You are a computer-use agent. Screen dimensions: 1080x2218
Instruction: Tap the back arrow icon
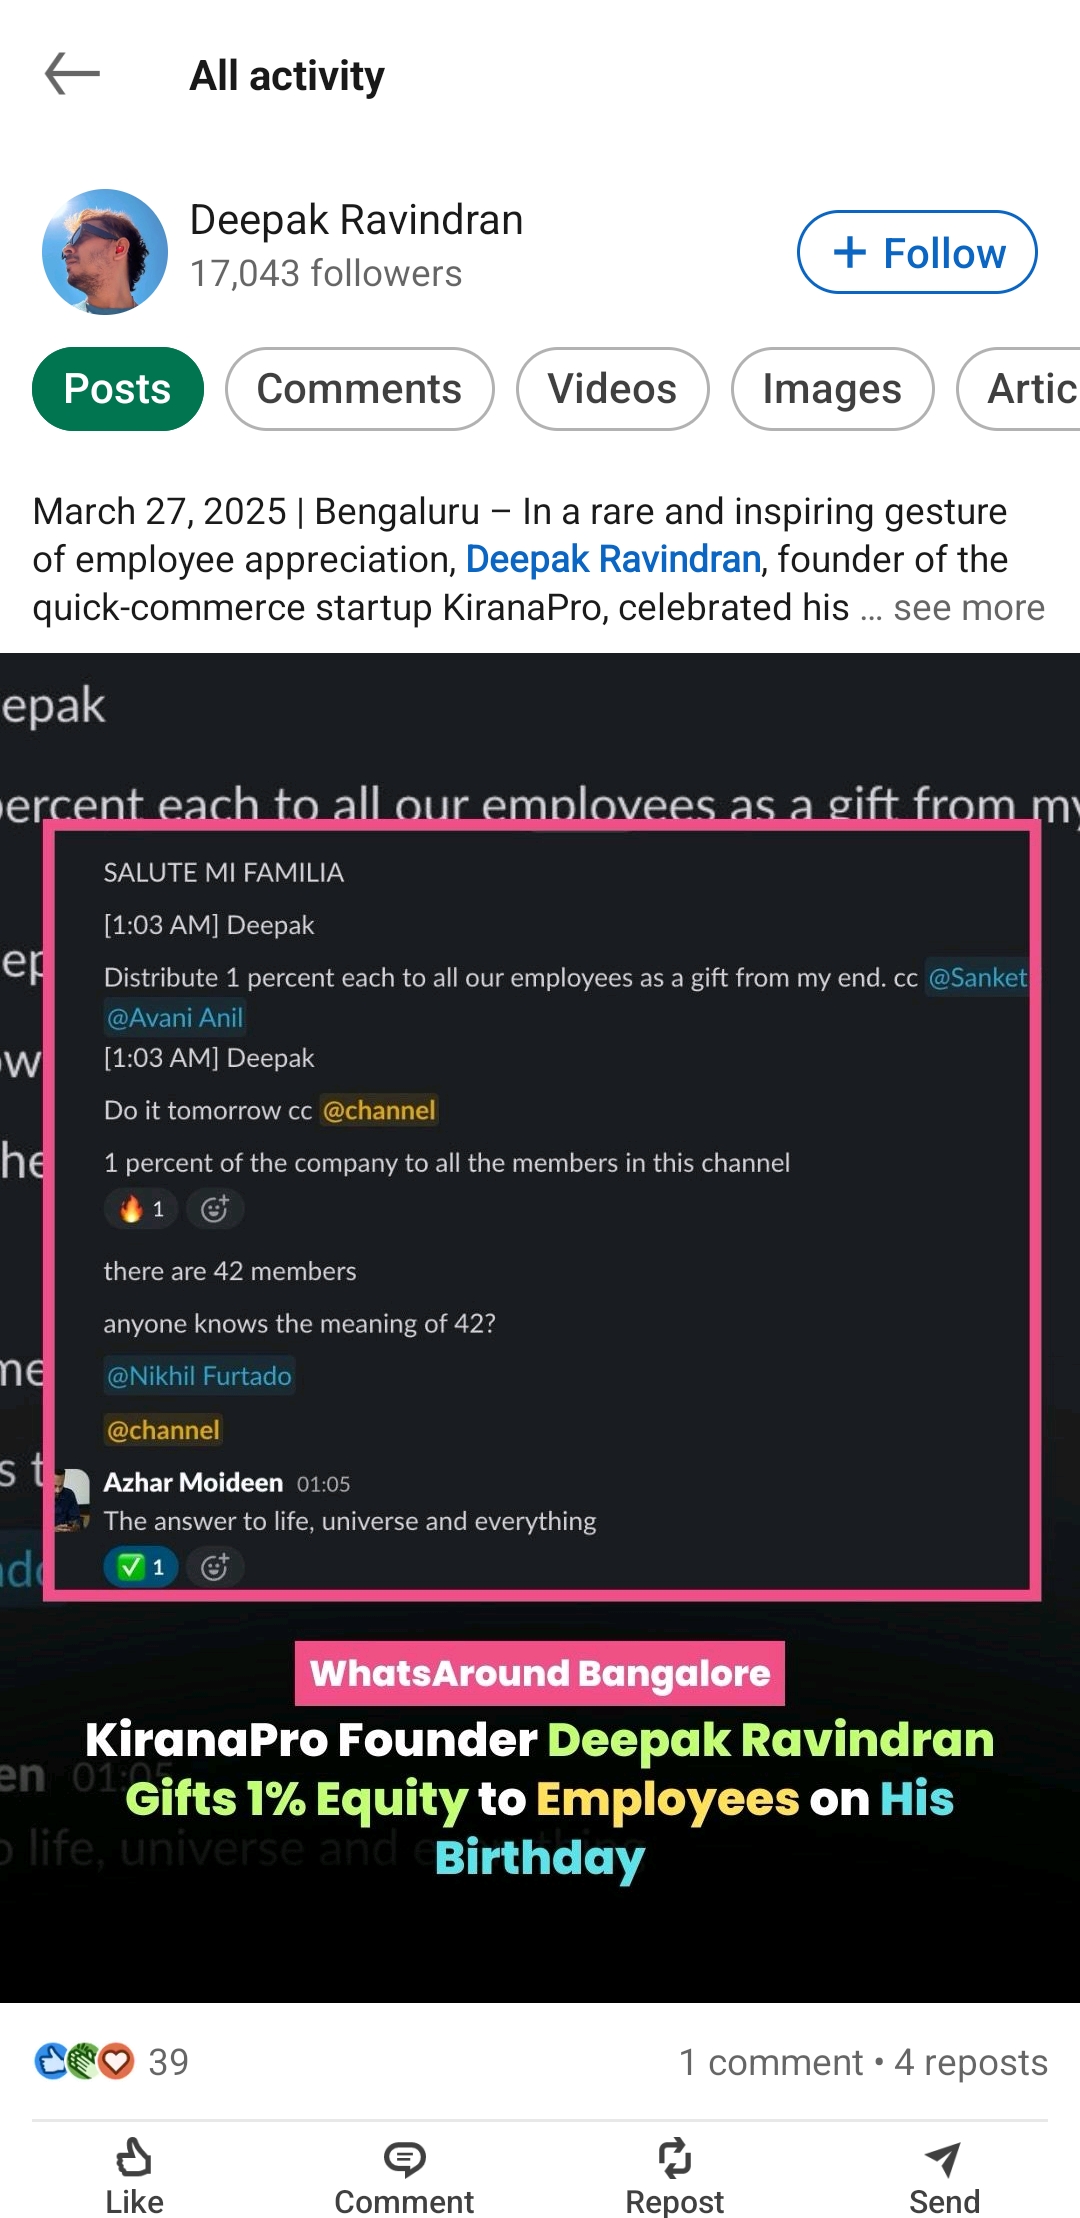[x=73, y=74]
